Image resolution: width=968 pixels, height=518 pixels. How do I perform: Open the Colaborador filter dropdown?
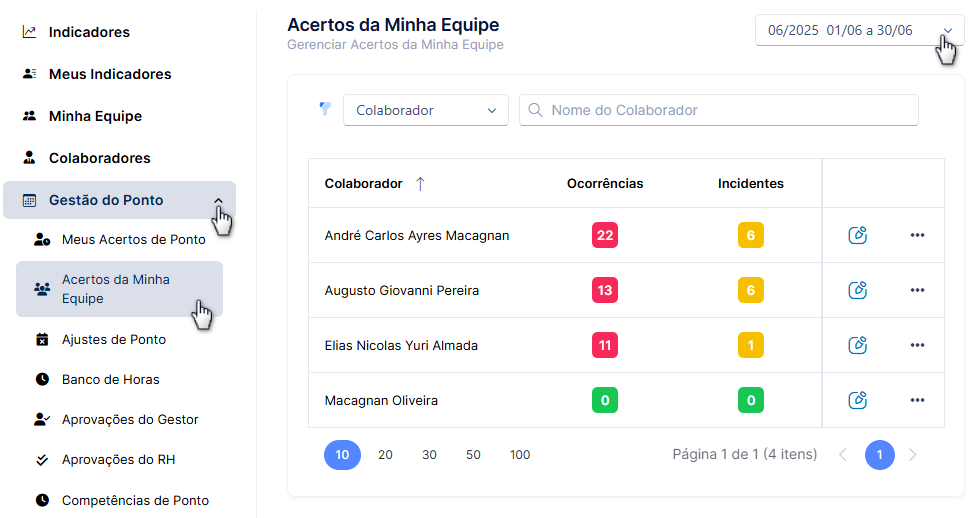[426, 110]
